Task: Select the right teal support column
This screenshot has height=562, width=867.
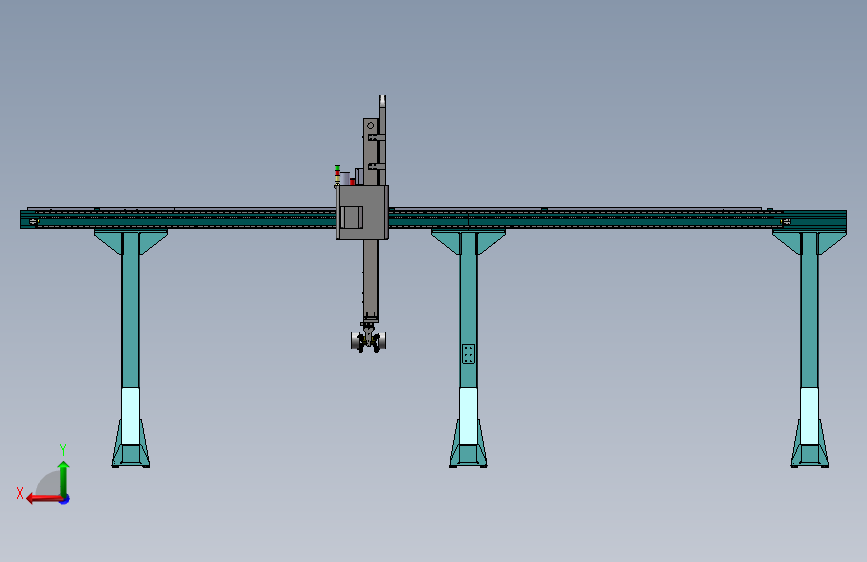Action: (809, 310)
